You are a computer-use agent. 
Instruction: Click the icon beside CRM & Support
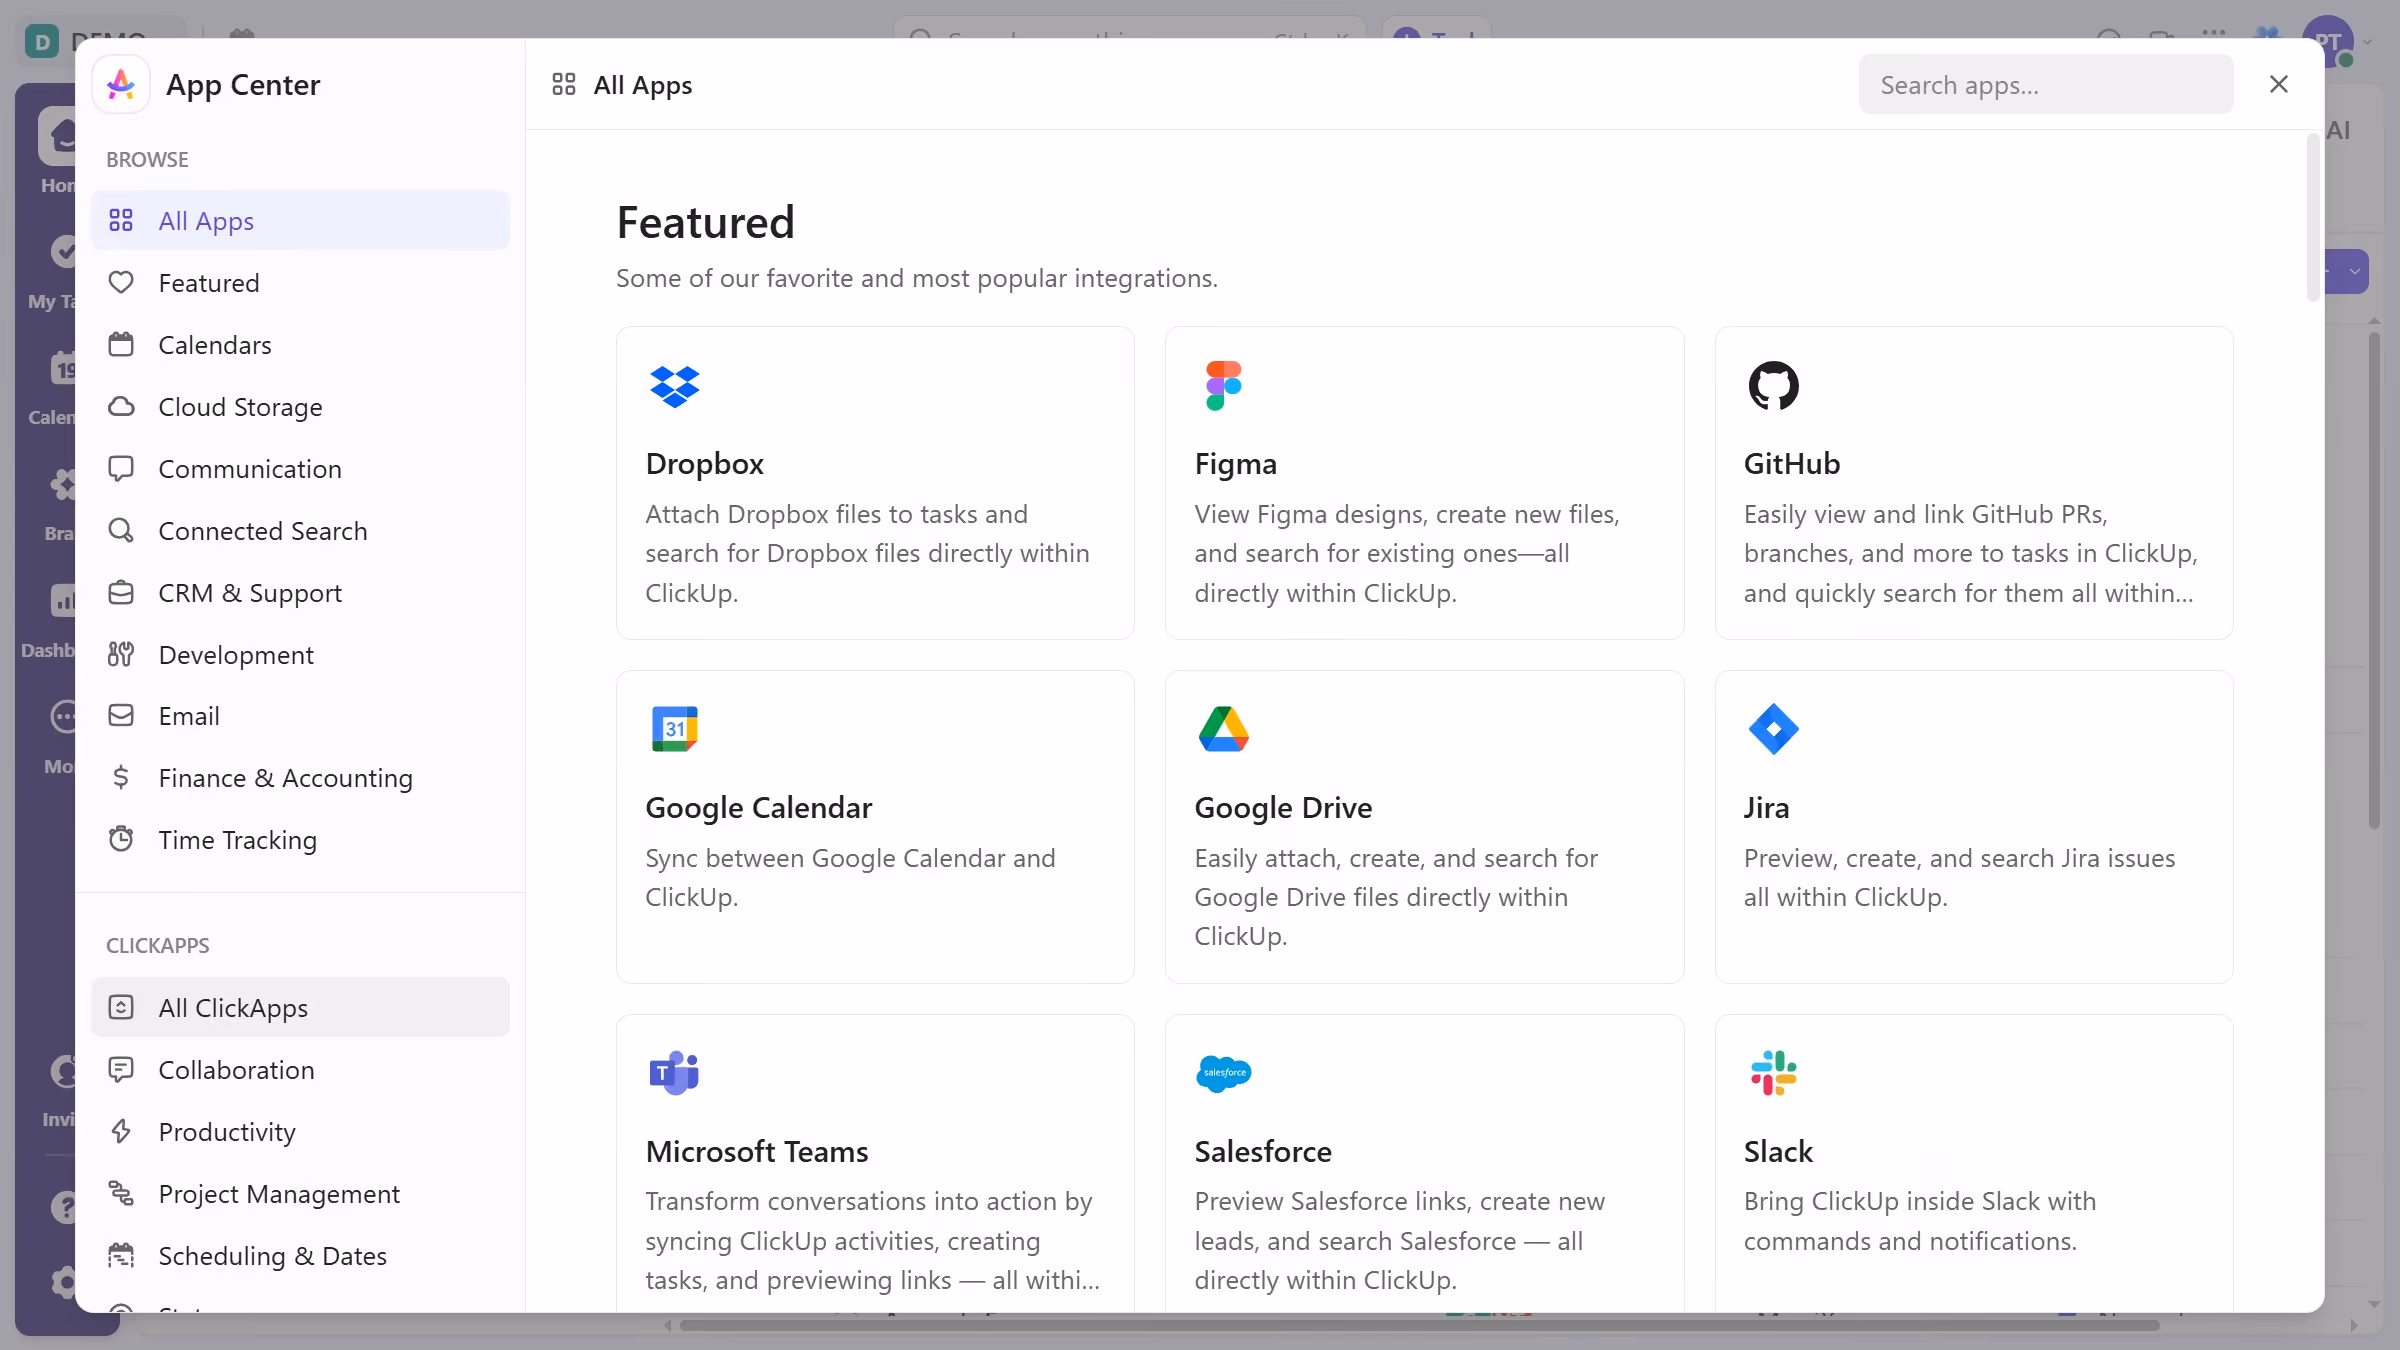[x=121, y=593]
